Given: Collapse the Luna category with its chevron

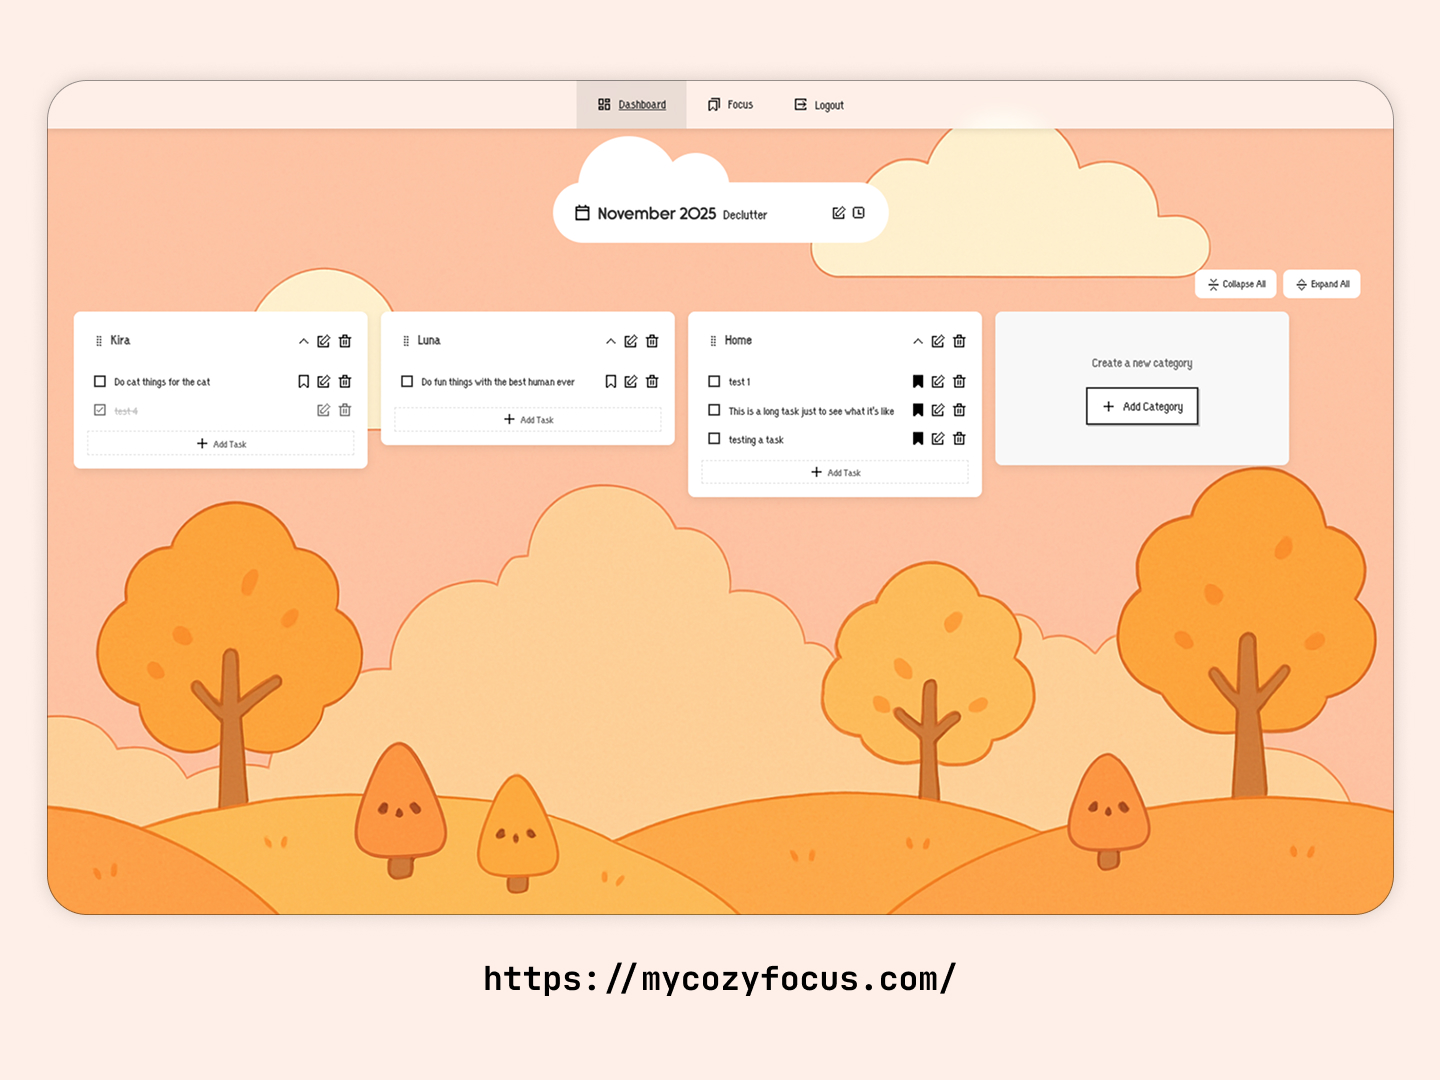Looking at the screenshot, I should pos(610,341).
